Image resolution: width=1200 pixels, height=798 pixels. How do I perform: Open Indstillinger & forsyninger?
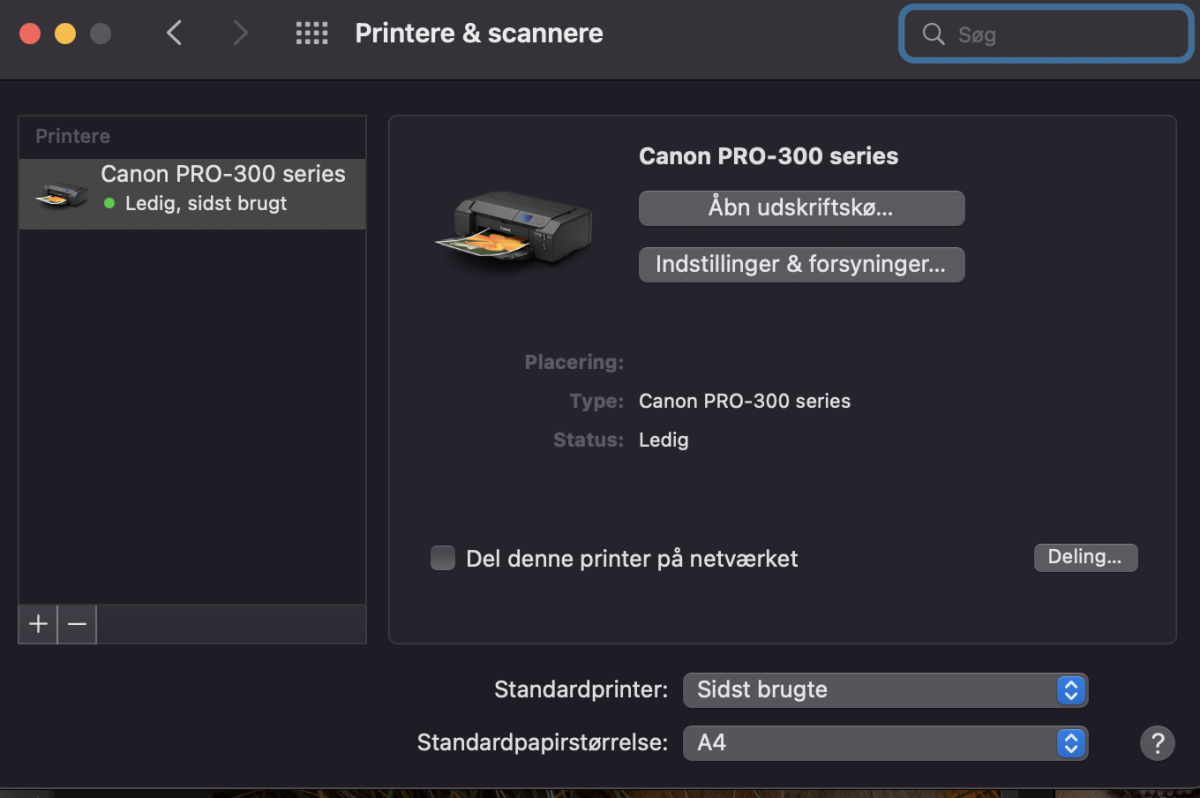(801, 265)
